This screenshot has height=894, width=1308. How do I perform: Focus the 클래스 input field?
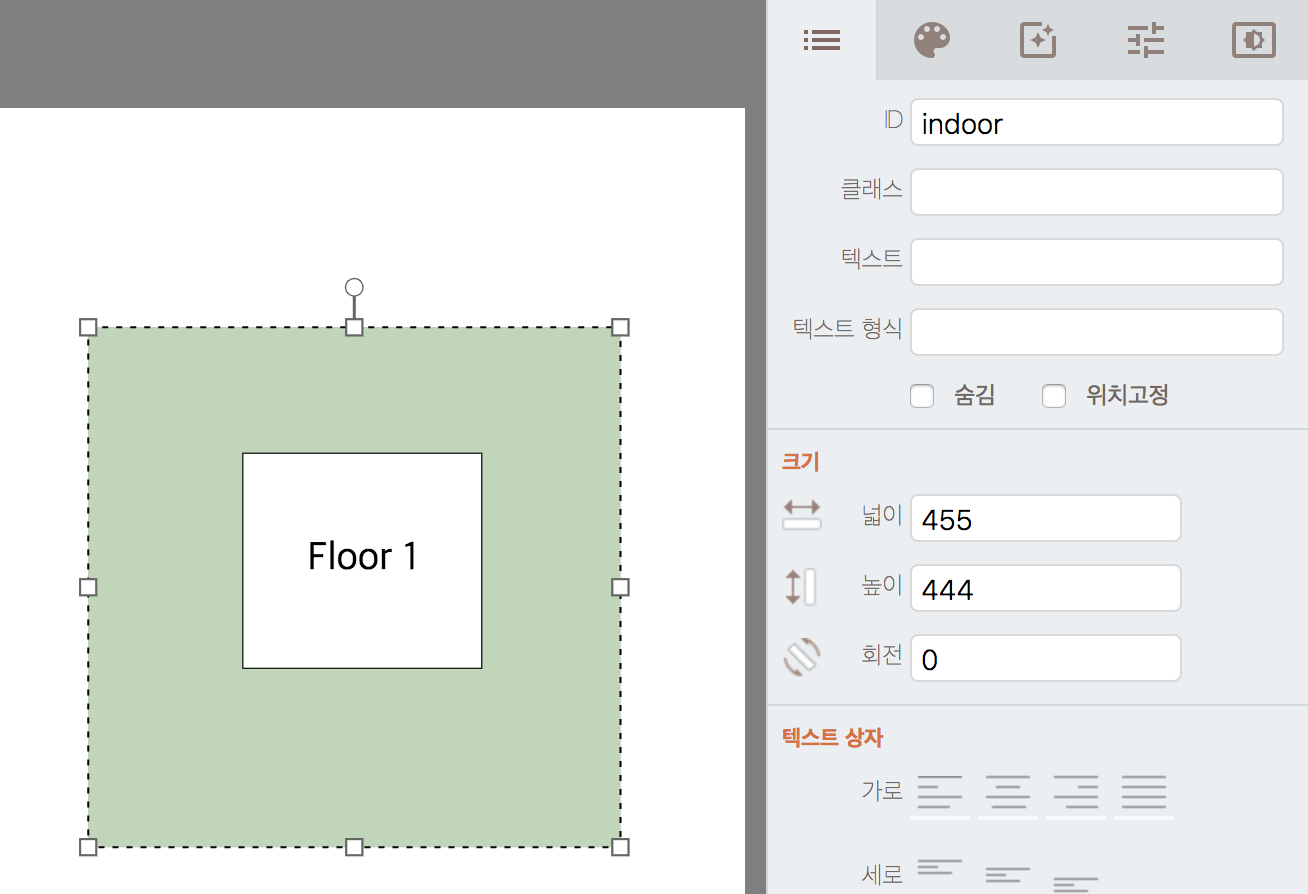(1097, 192)
